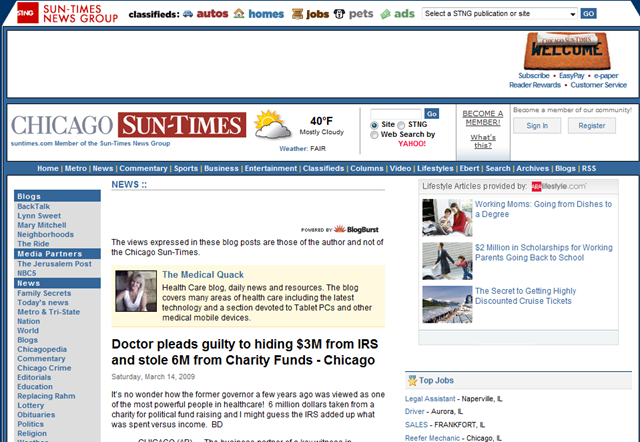Click the Register button
Screen dimensions: 640x442
[x=592, y=126]
